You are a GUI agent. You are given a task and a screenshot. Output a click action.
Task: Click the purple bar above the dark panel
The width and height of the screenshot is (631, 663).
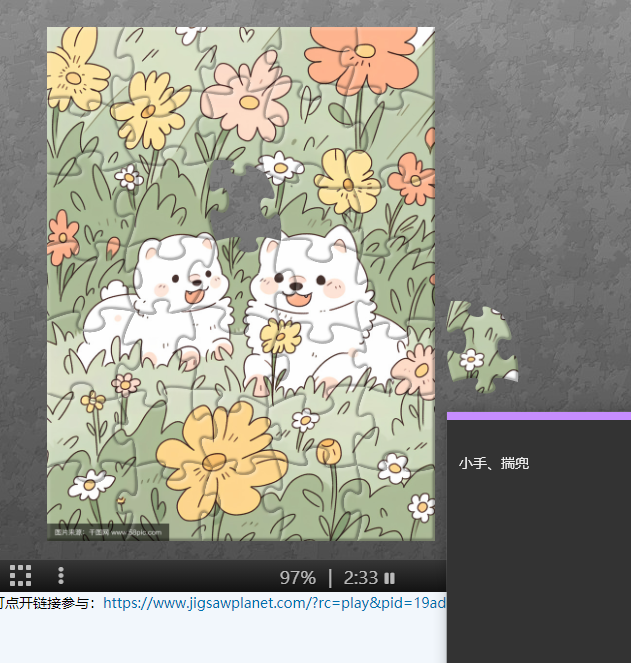pyautogui.click(x=538, y=415)
